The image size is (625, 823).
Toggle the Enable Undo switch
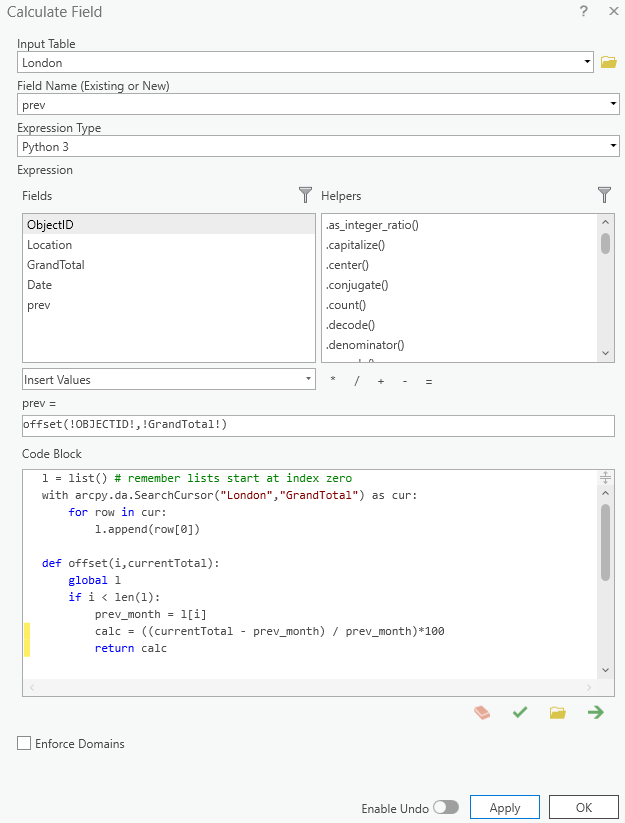[x=446, y=807]
